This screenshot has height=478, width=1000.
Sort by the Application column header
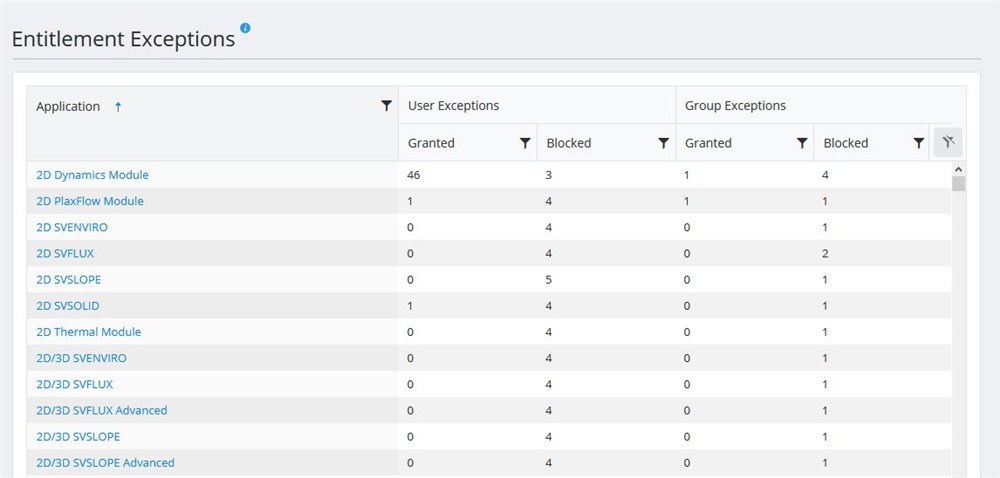(x=68, y=107)
